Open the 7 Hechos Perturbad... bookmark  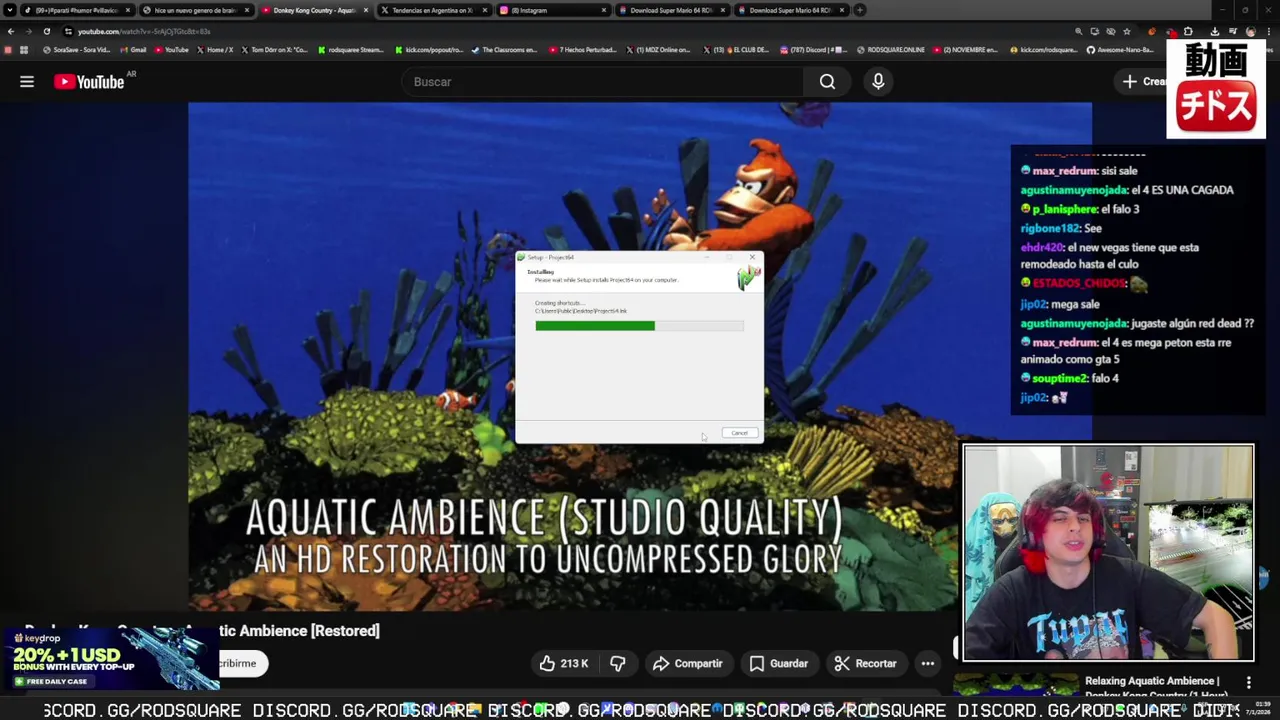coord(583,49)
